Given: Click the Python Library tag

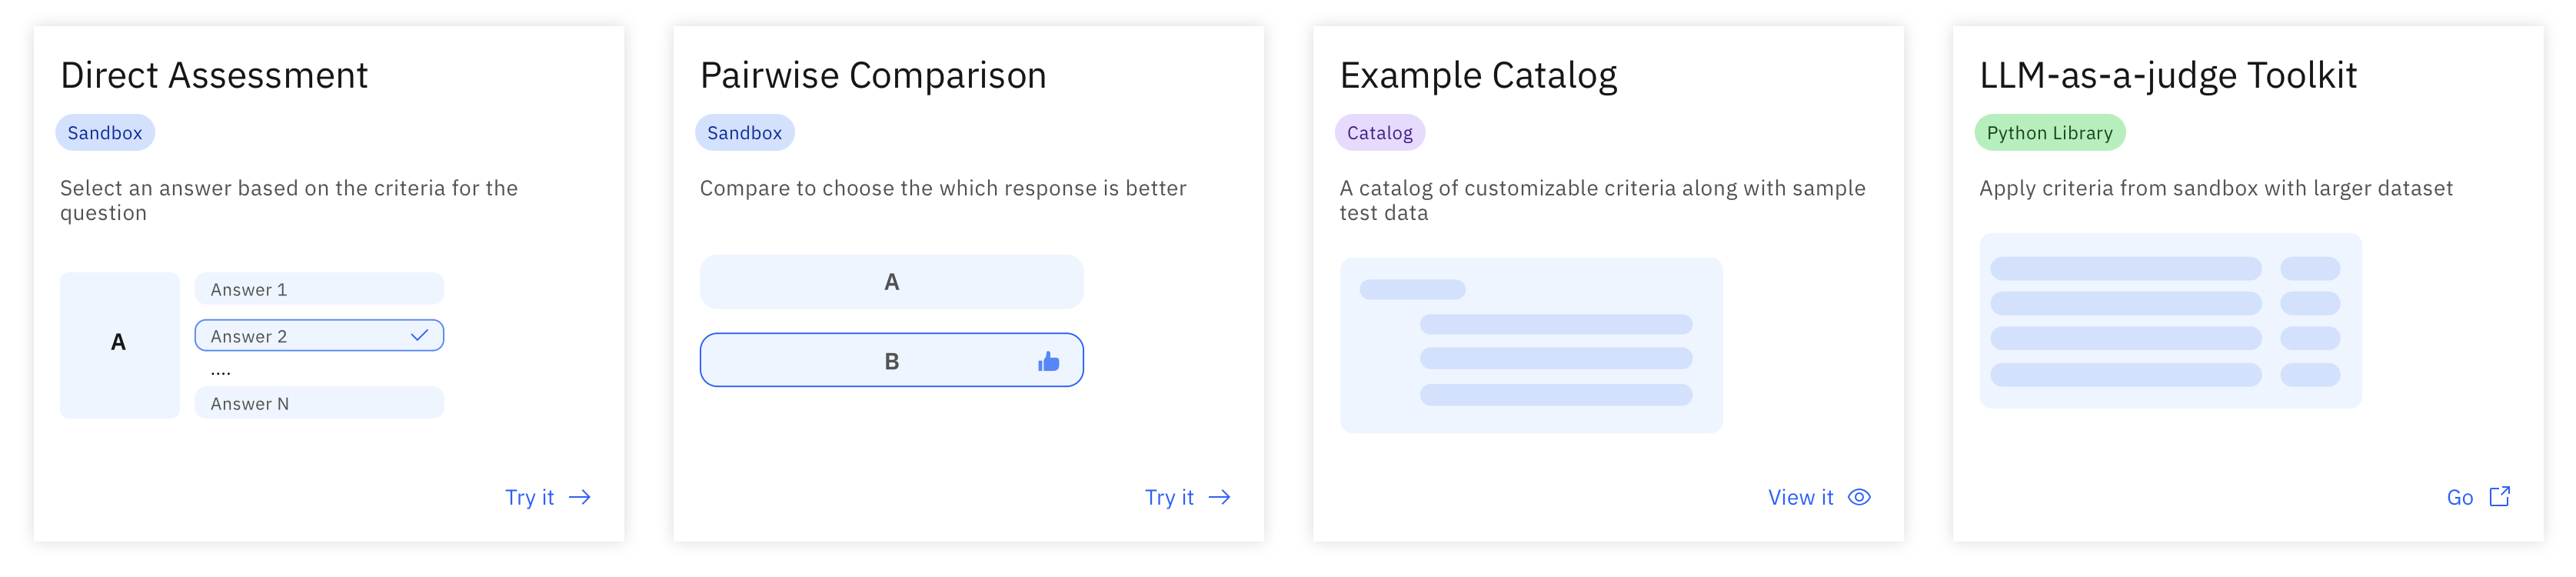Looking at the screenshot, I should click(x=2049, y=133).
